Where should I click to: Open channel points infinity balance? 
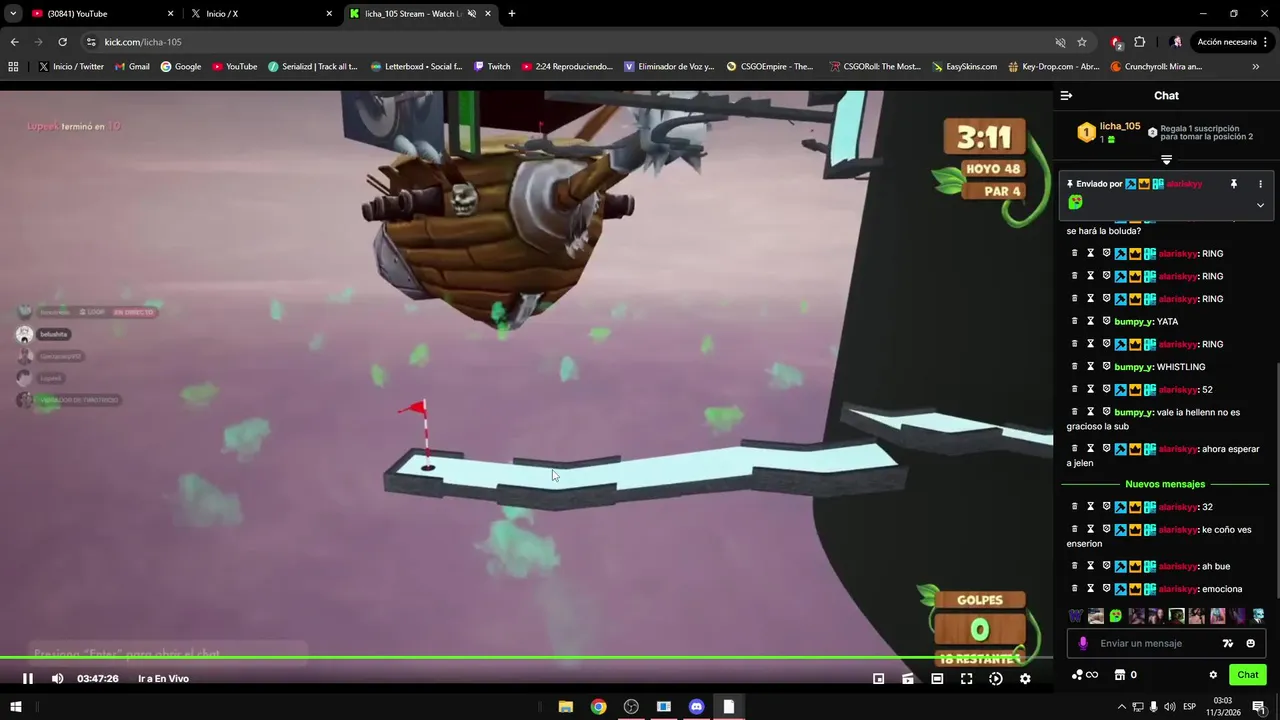1085,675
